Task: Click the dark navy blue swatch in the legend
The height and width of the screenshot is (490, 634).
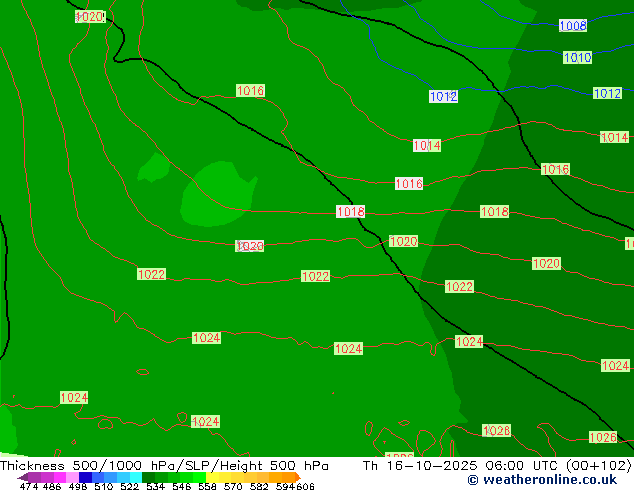Action: point(85,477)
